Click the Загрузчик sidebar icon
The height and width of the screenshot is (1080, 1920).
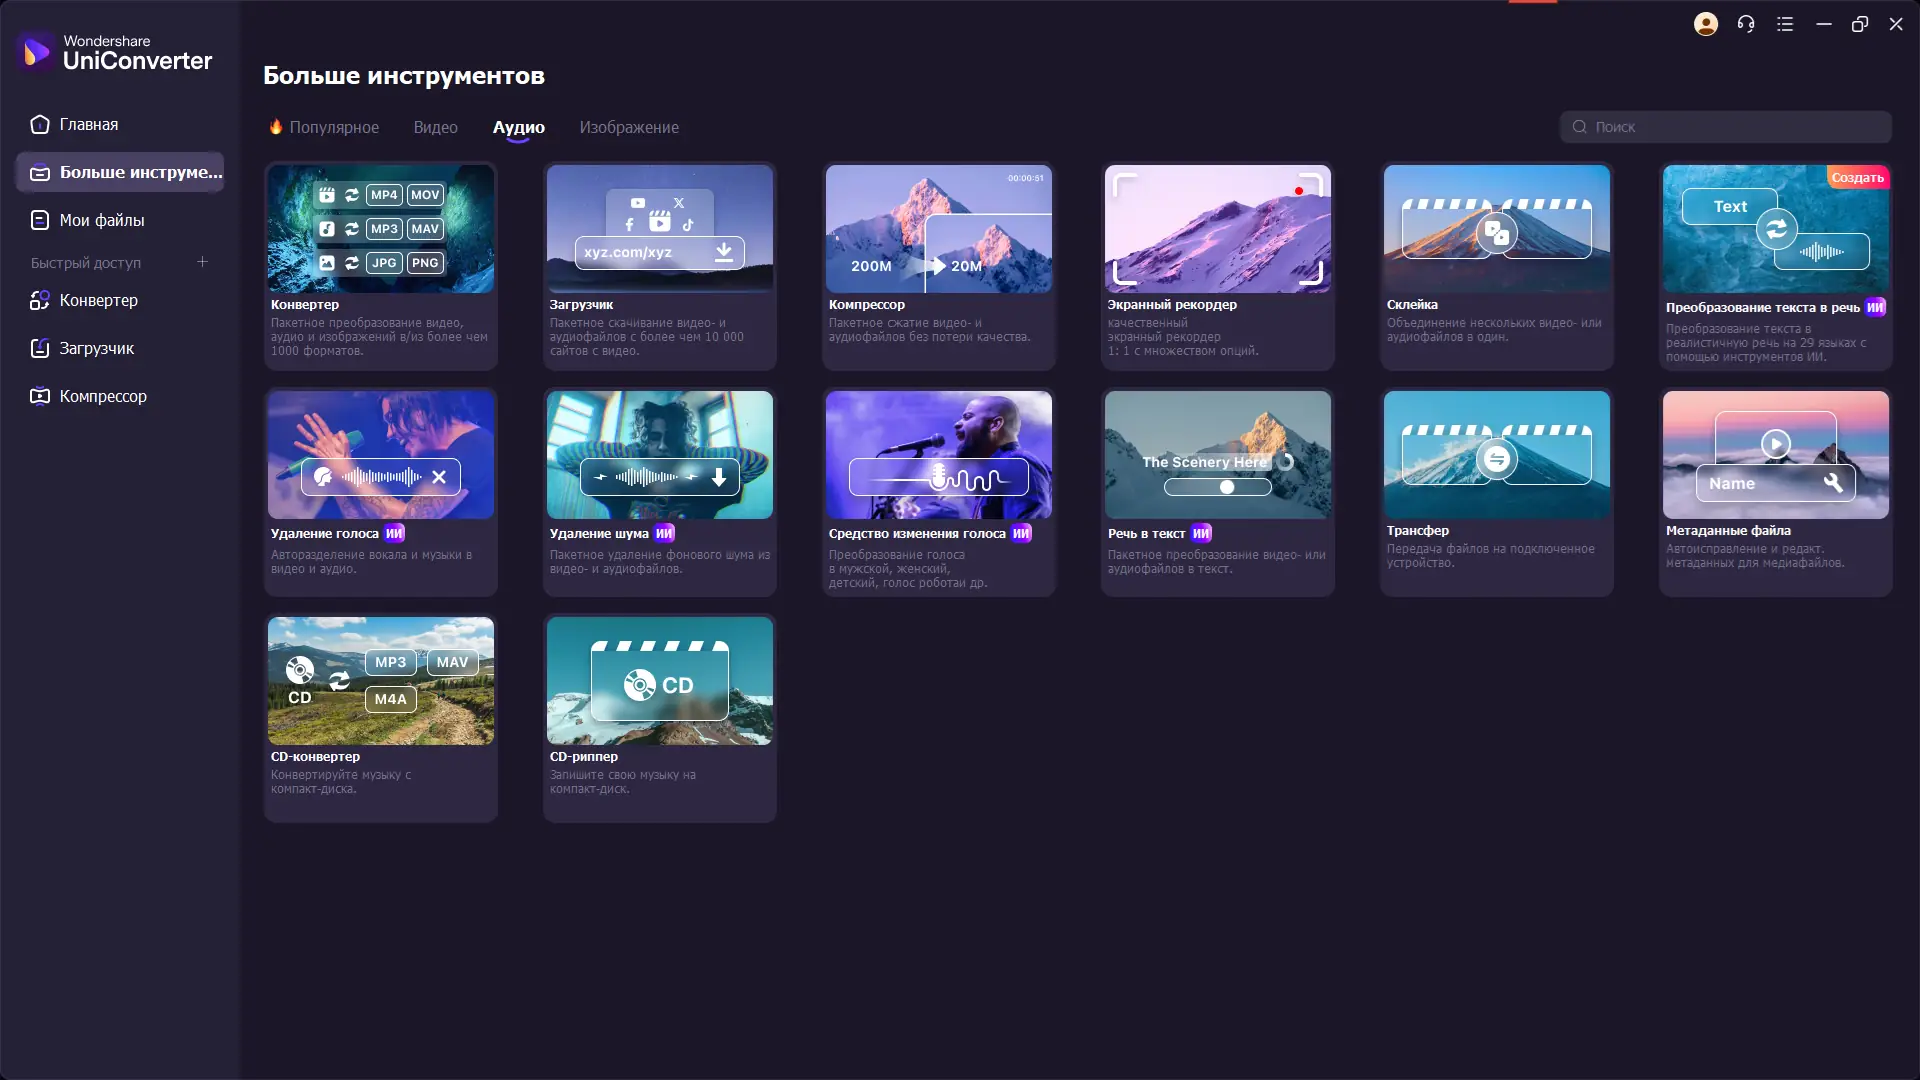point(40,348)
